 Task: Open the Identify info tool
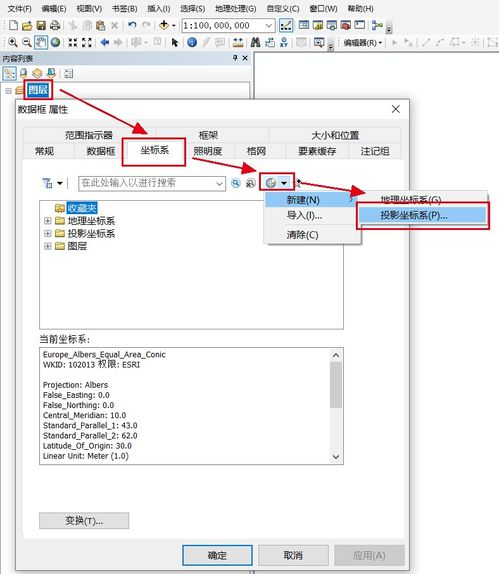coord(192,42)
